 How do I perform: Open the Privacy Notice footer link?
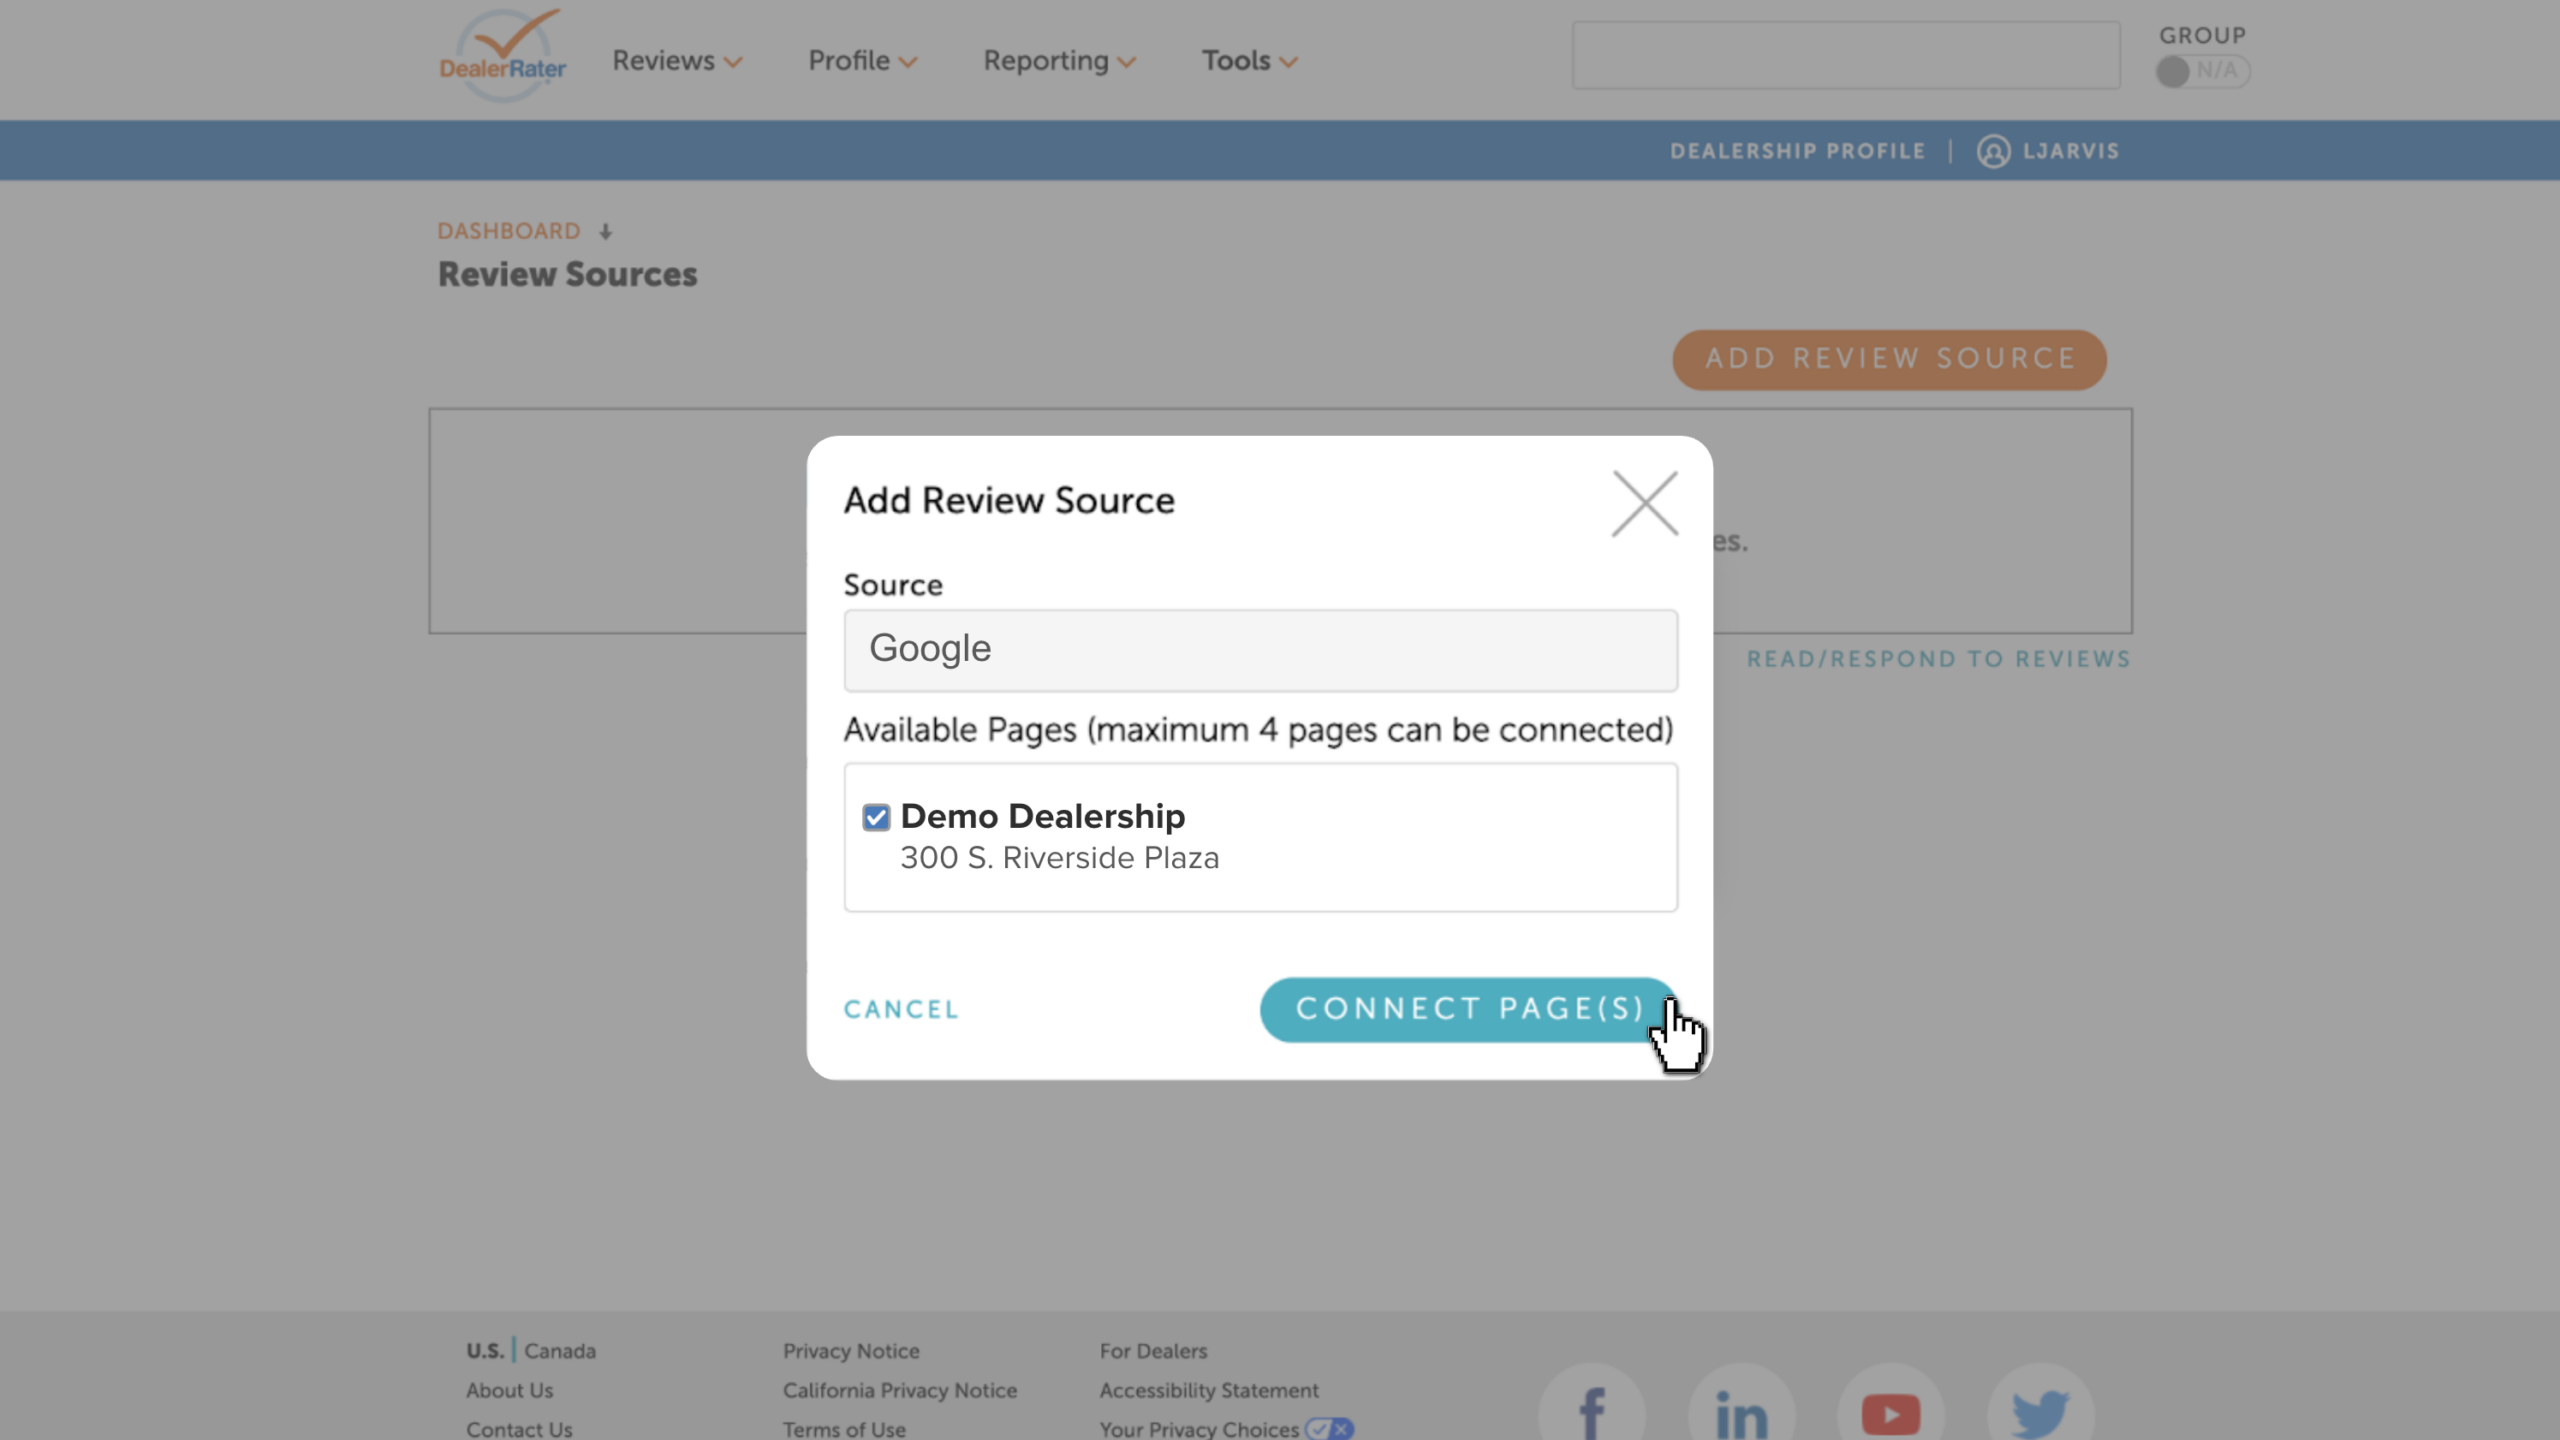pos(851,1351)
